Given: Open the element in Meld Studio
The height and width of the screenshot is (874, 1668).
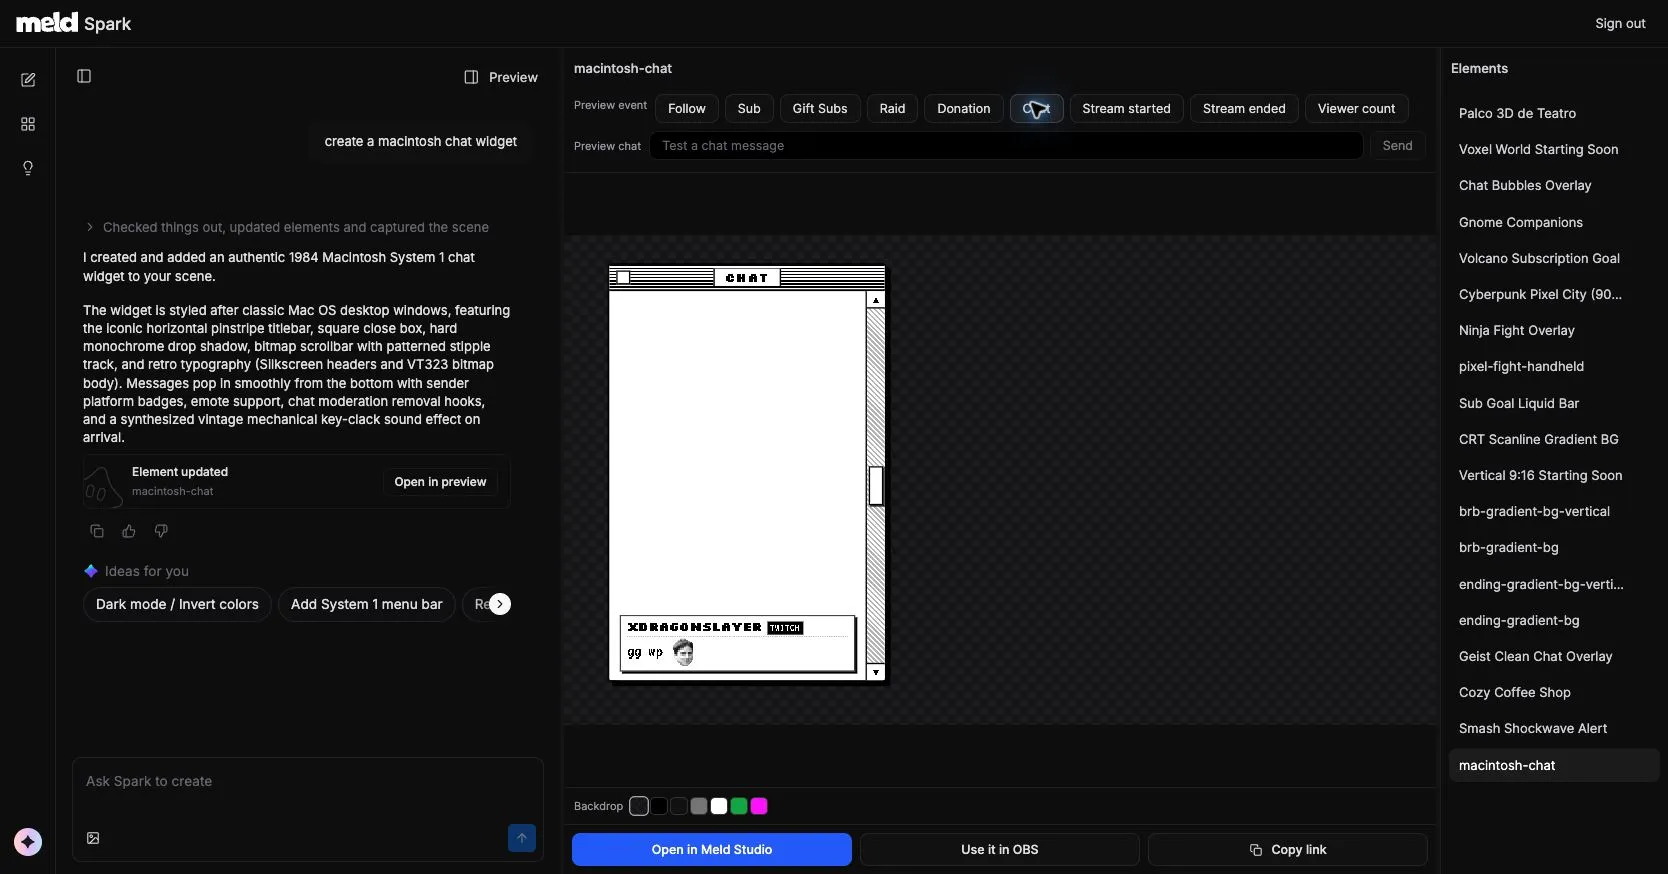Looking at the screenshot, I should point(712,850).
